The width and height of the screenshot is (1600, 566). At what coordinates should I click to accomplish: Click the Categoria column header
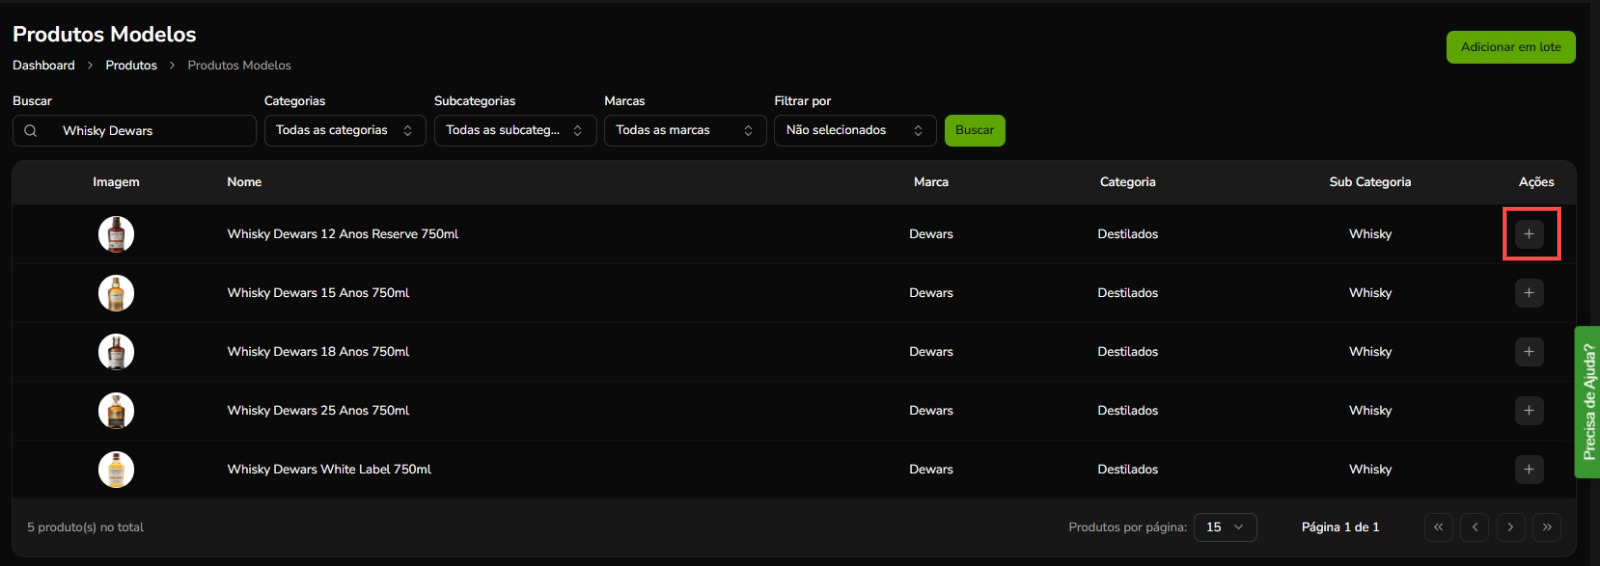pyautogui.click(x=1128, y=182)
